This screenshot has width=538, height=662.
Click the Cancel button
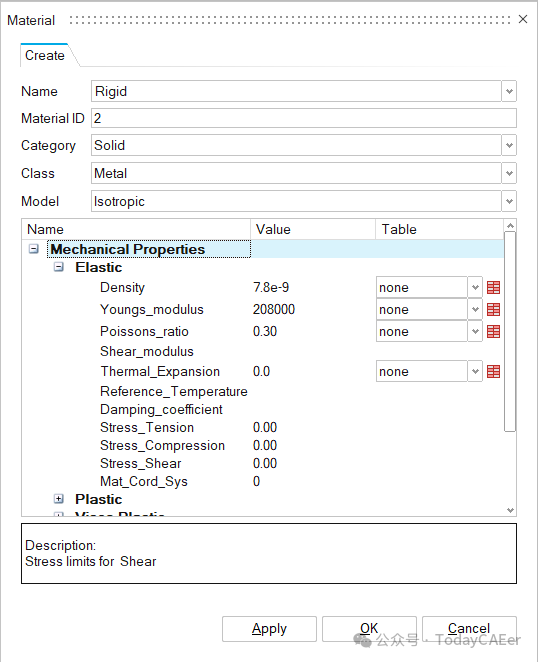point(469,629)
